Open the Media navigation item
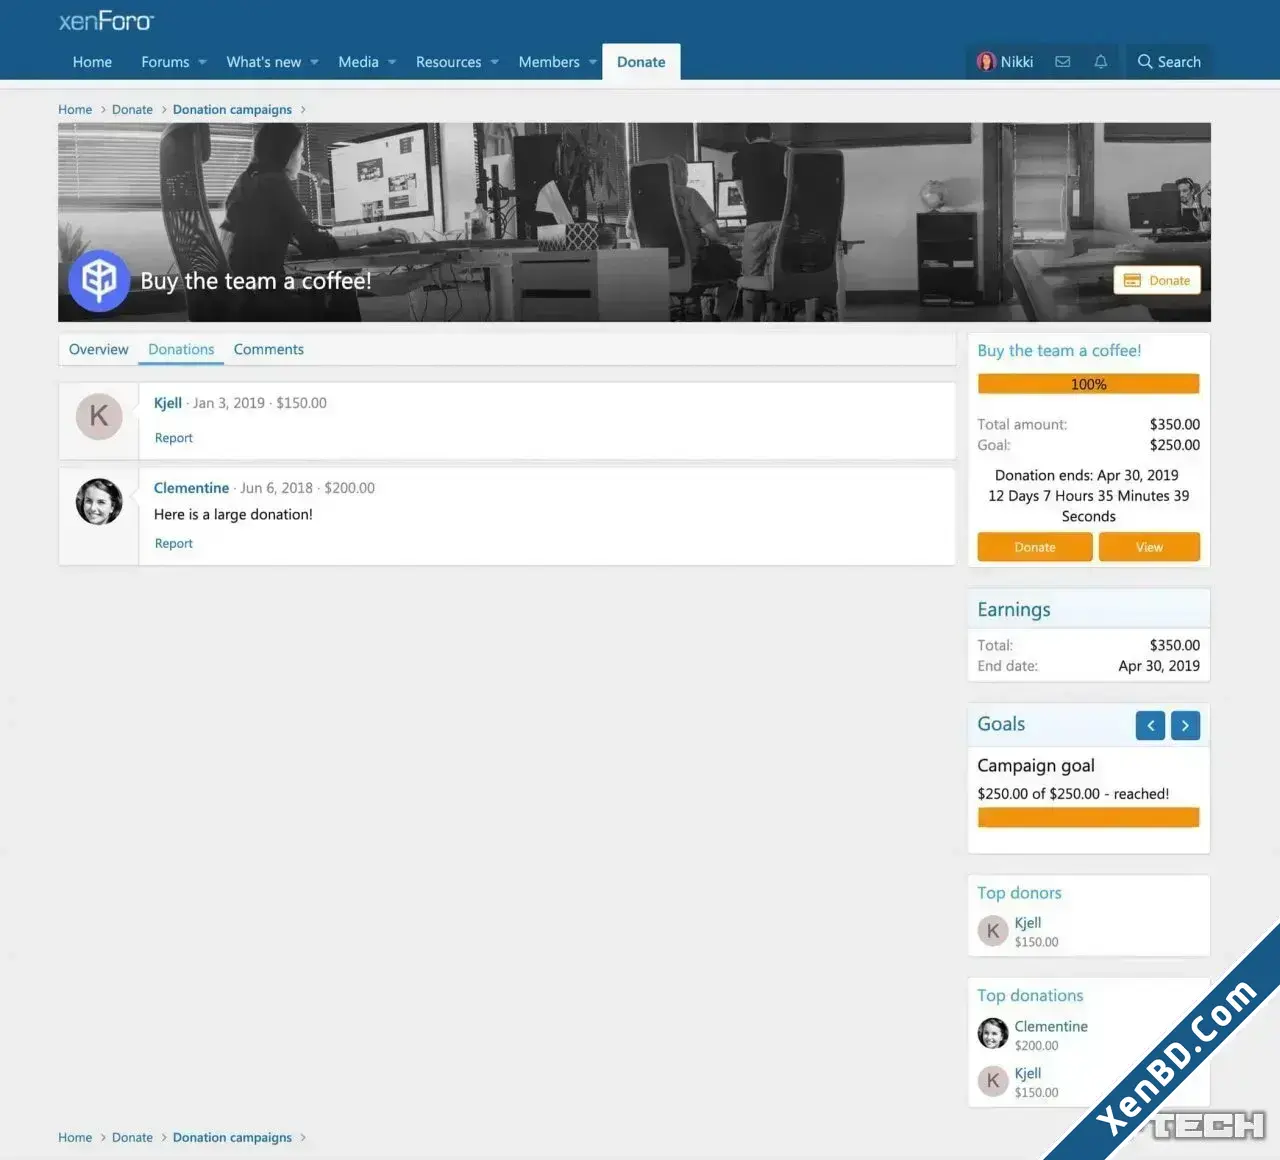Image resolution: width=1280 pixels, height=1160 pixels. 358,62
